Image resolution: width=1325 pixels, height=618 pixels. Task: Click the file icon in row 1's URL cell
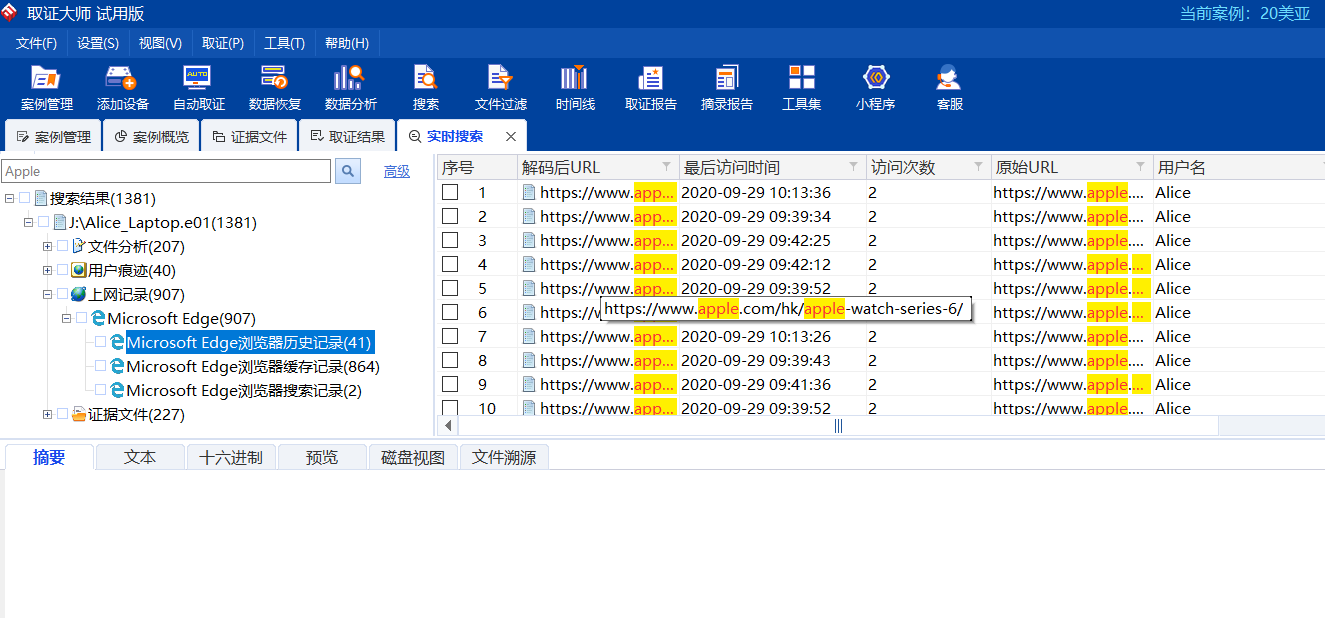pyautogui.click(x=529, y=192)
